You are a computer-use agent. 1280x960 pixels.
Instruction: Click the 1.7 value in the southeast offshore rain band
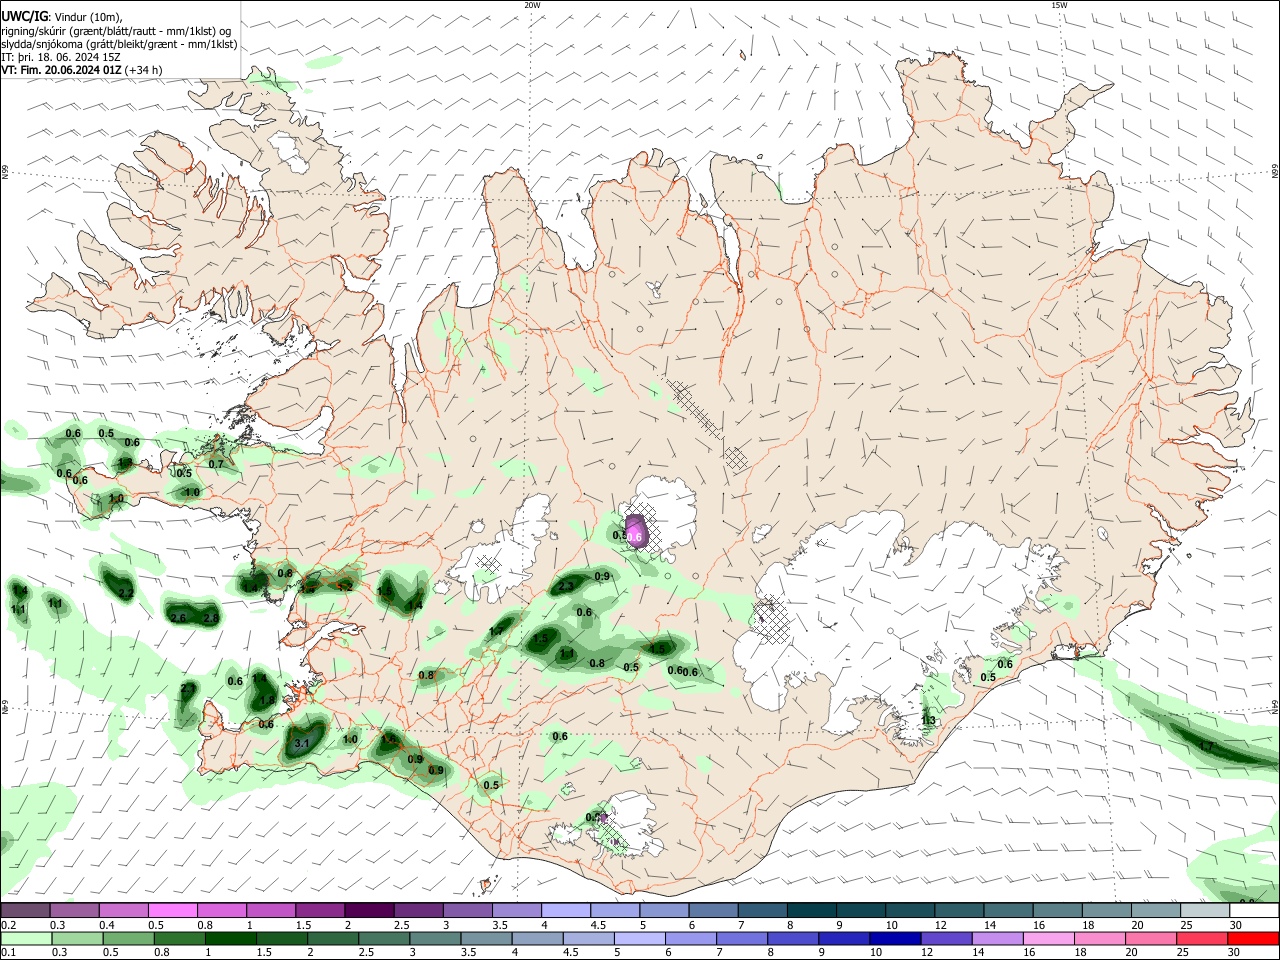1206,746
